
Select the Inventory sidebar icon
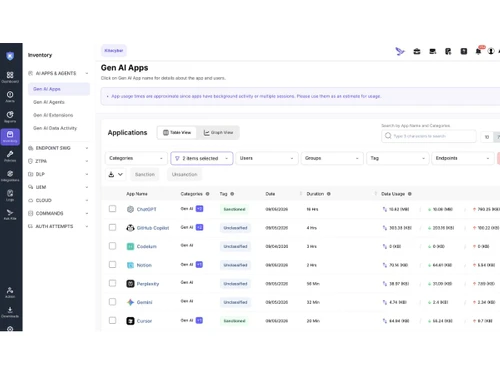coord(10,137)
